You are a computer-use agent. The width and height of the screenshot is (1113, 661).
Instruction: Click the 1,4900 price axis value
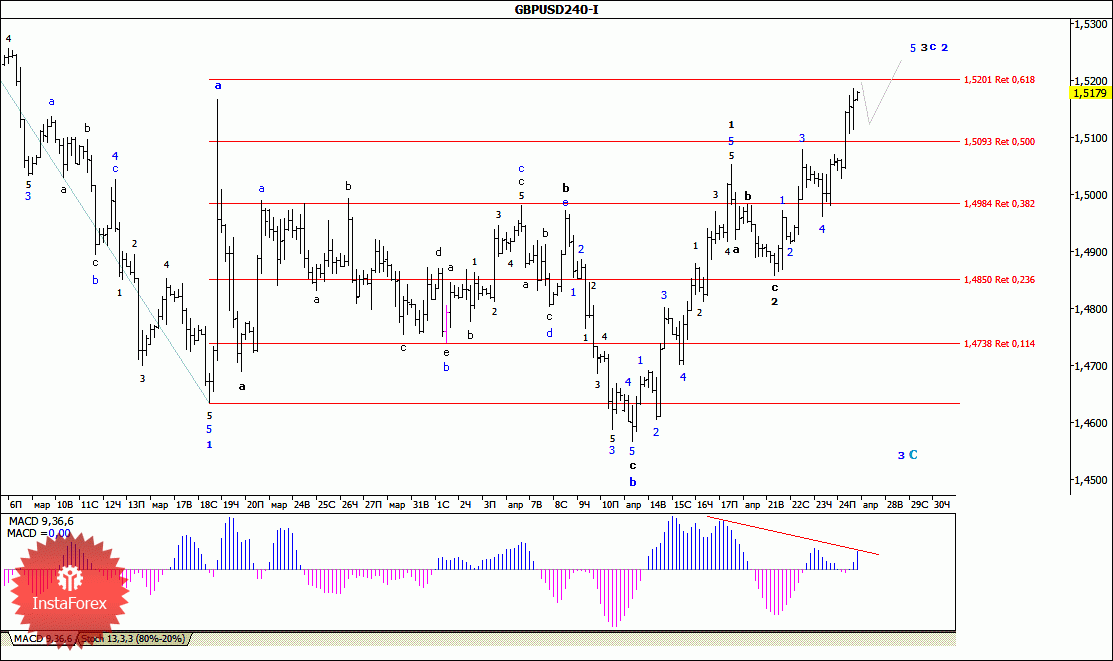coord(1090,252)
